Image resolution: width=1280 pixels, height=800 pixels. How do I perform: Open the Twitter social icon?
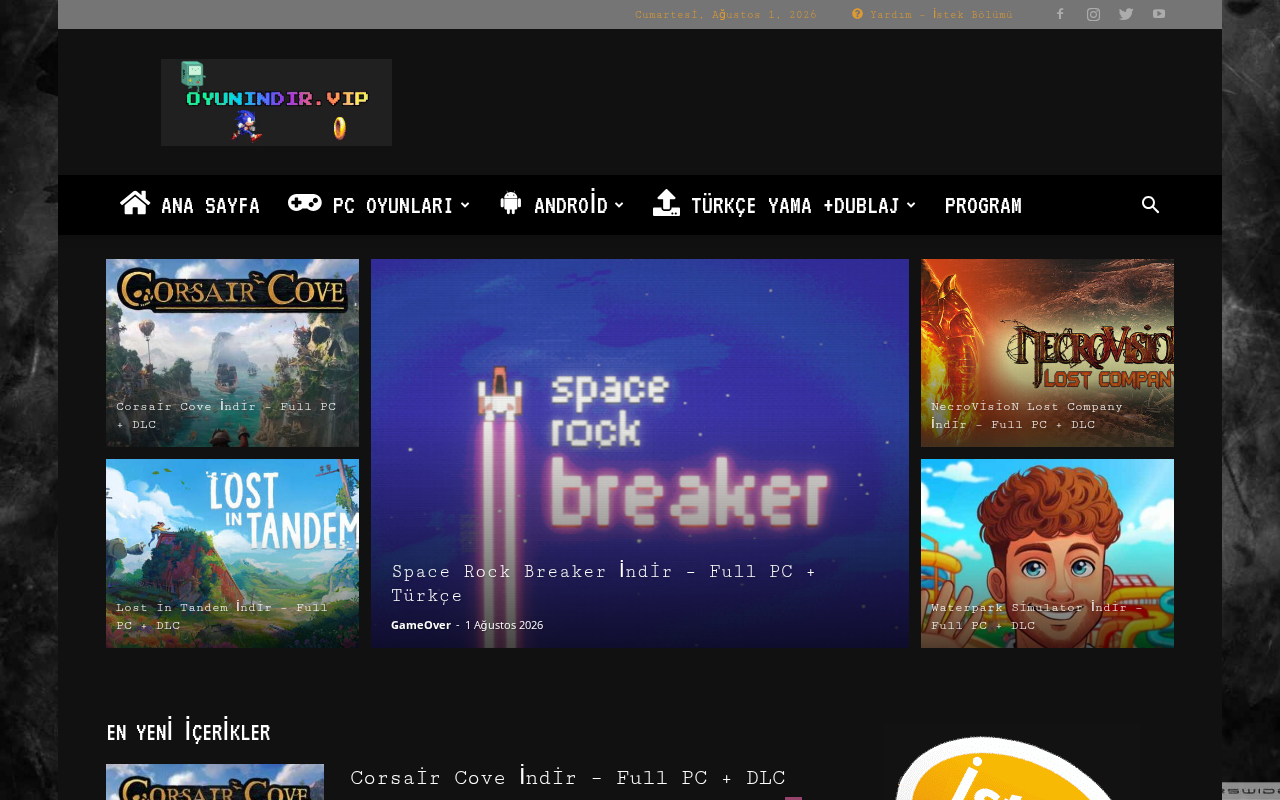(1126, 14)
